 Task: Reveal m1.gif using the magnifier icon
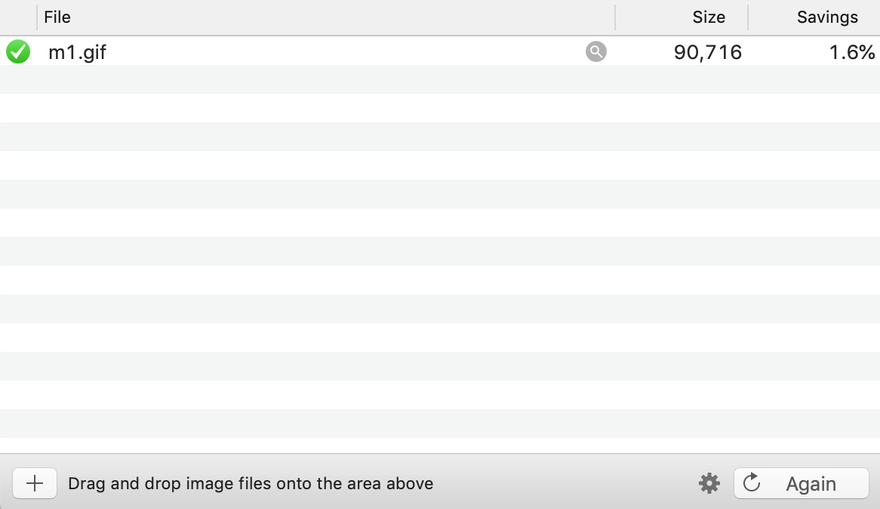[x=596, y=52]
